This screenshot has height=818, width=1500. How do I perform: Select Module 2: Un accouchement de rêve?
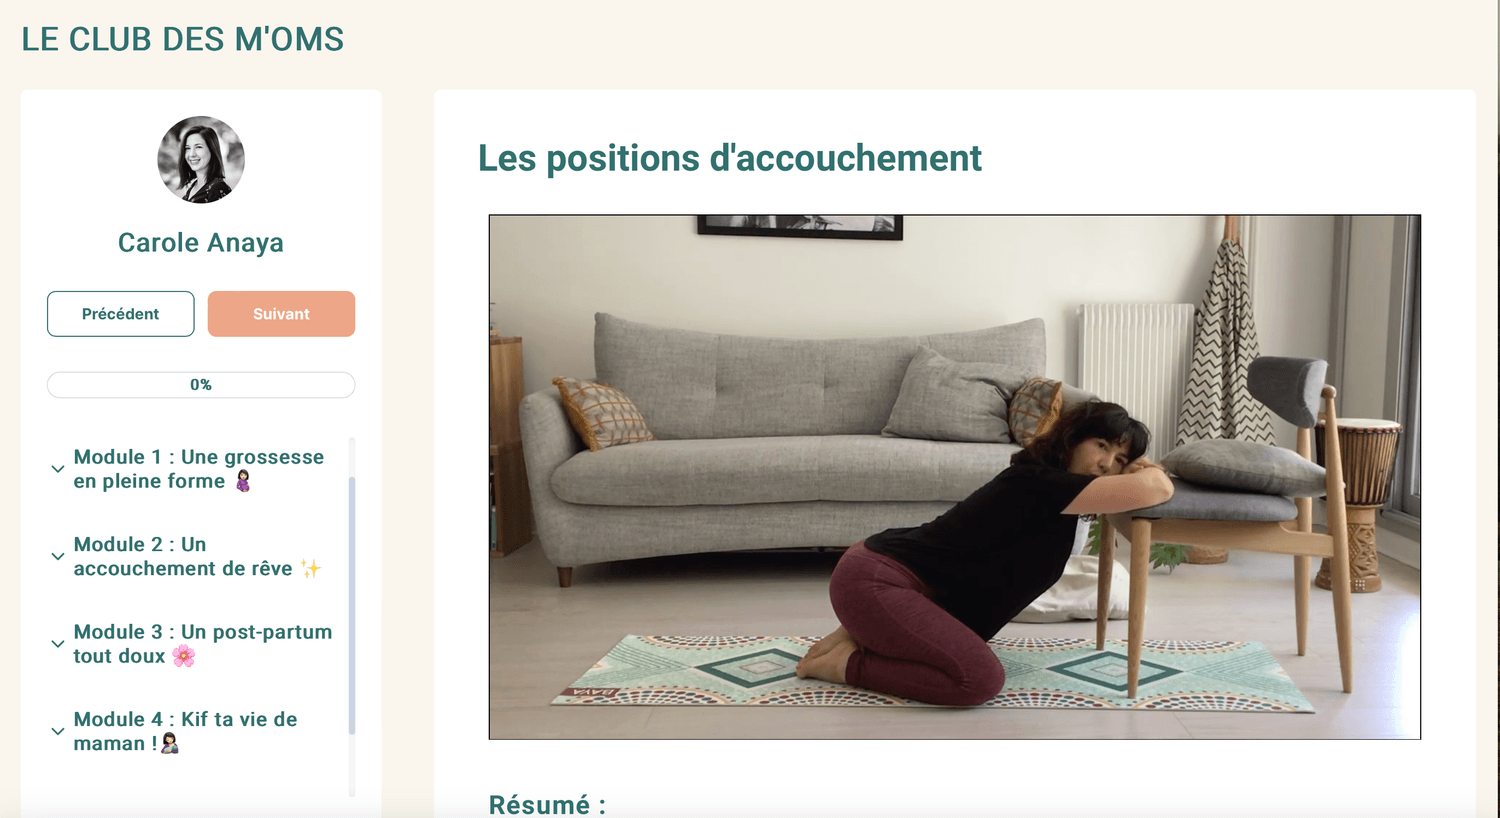(x=197, y=557)
